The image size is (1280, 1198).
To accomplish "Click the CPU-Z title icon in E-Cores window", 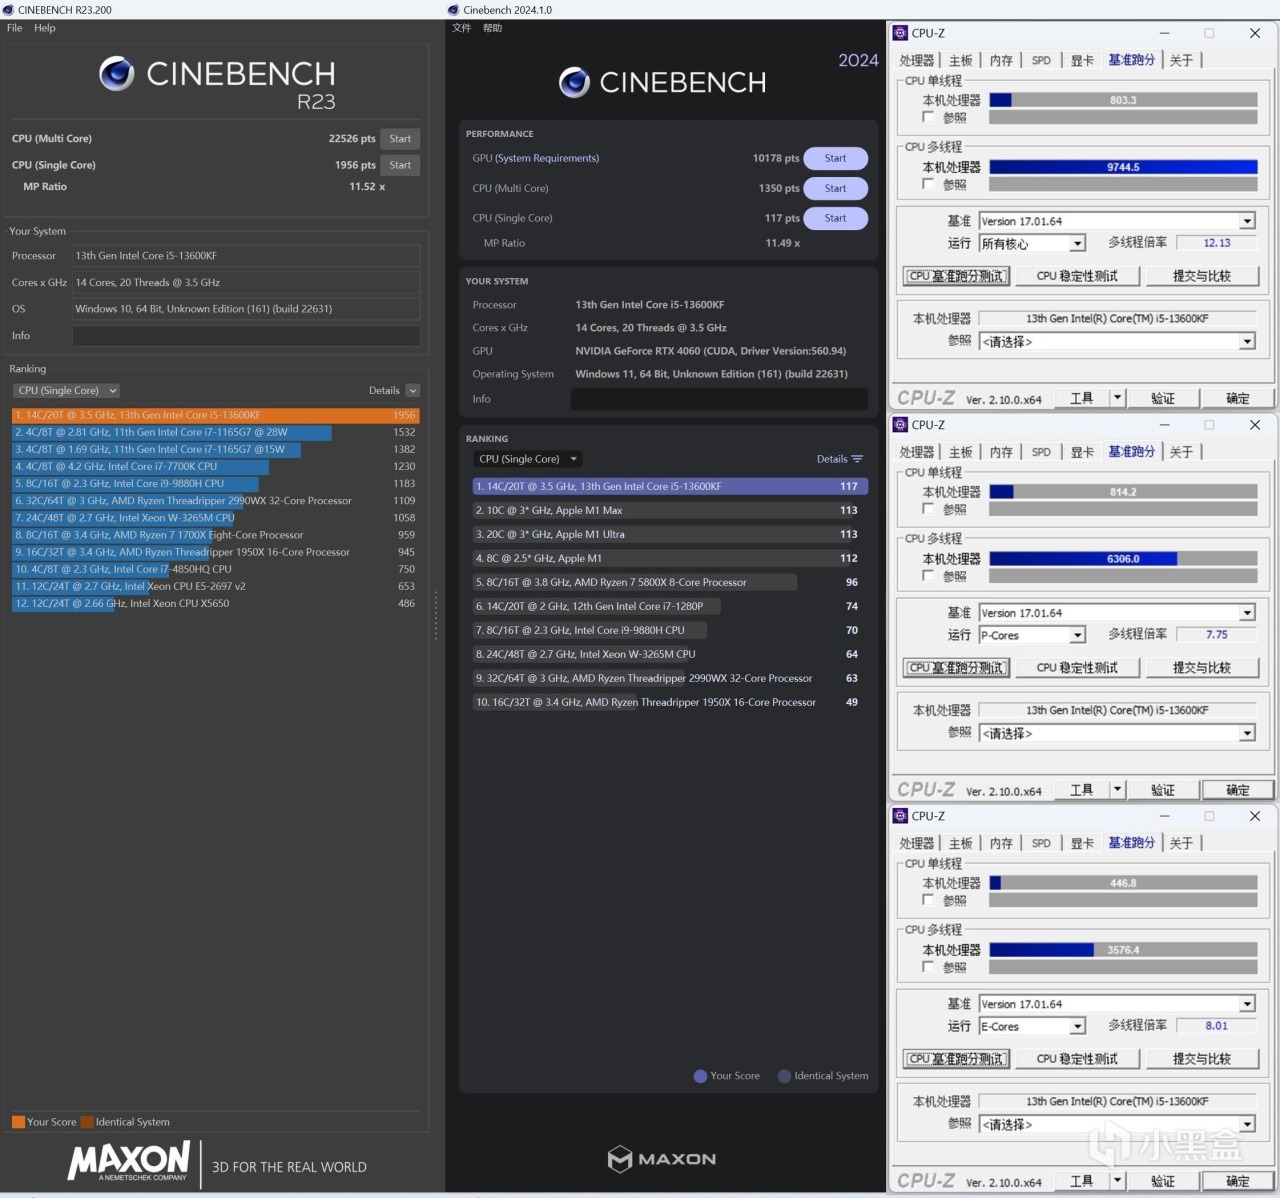I will click(x=900, y=816).
